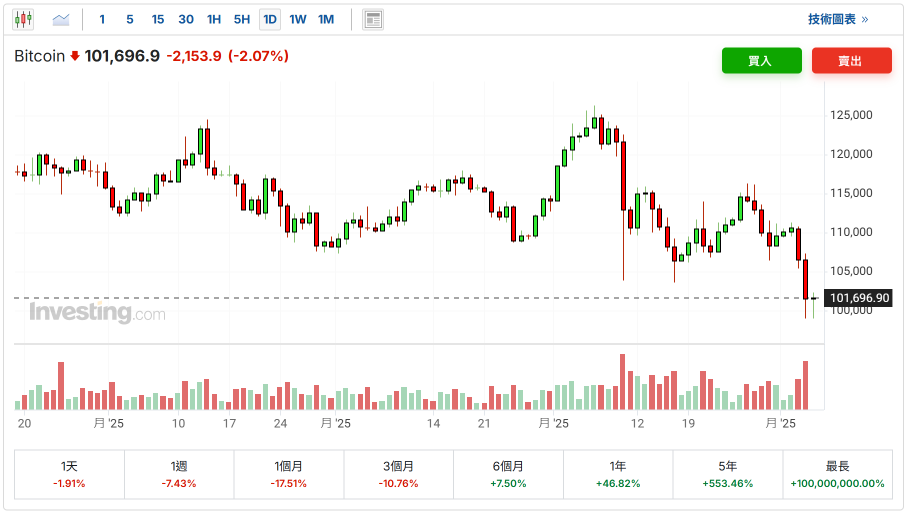909x514 pixels.
Task: Select the 1-minute interval
Action: (x=102, y=19)
